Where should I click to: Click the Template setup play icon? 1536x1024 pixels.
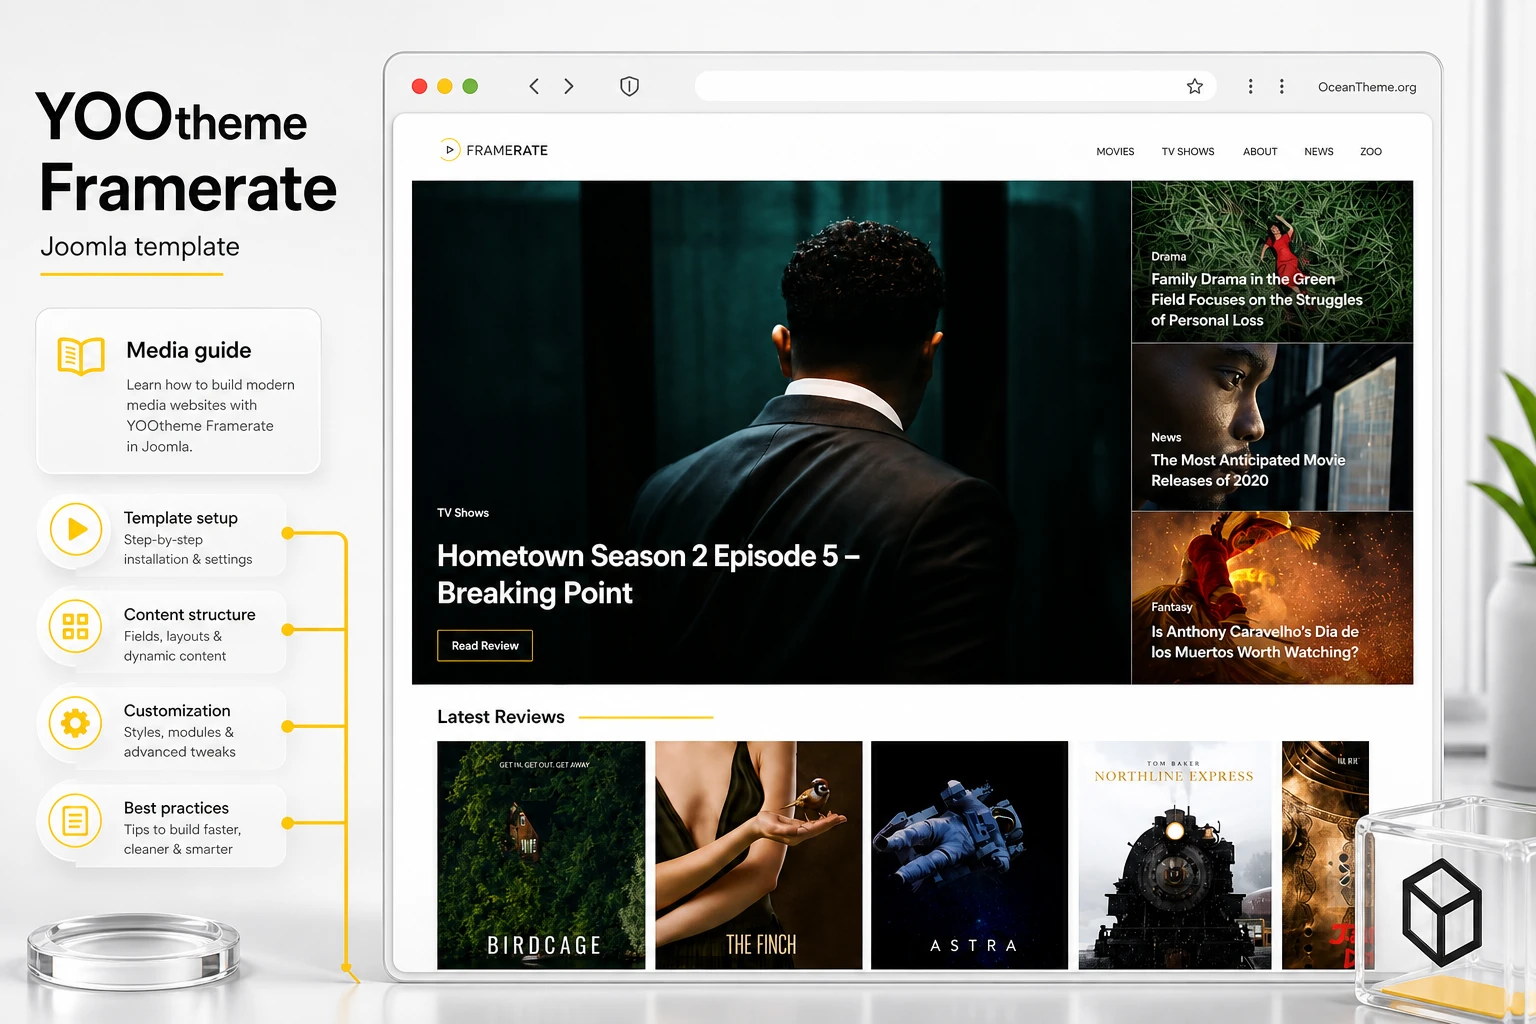point(76,529)
